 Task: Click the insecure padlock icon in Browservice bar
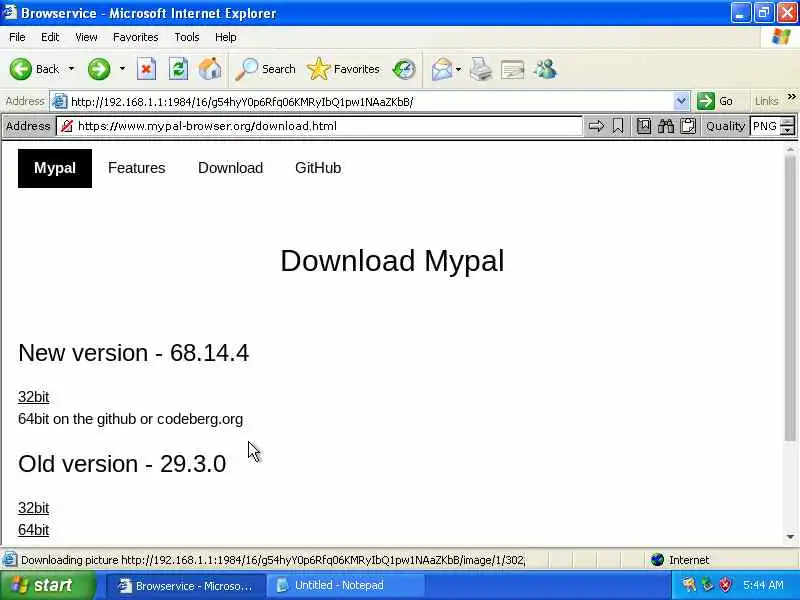click(66, 126)
